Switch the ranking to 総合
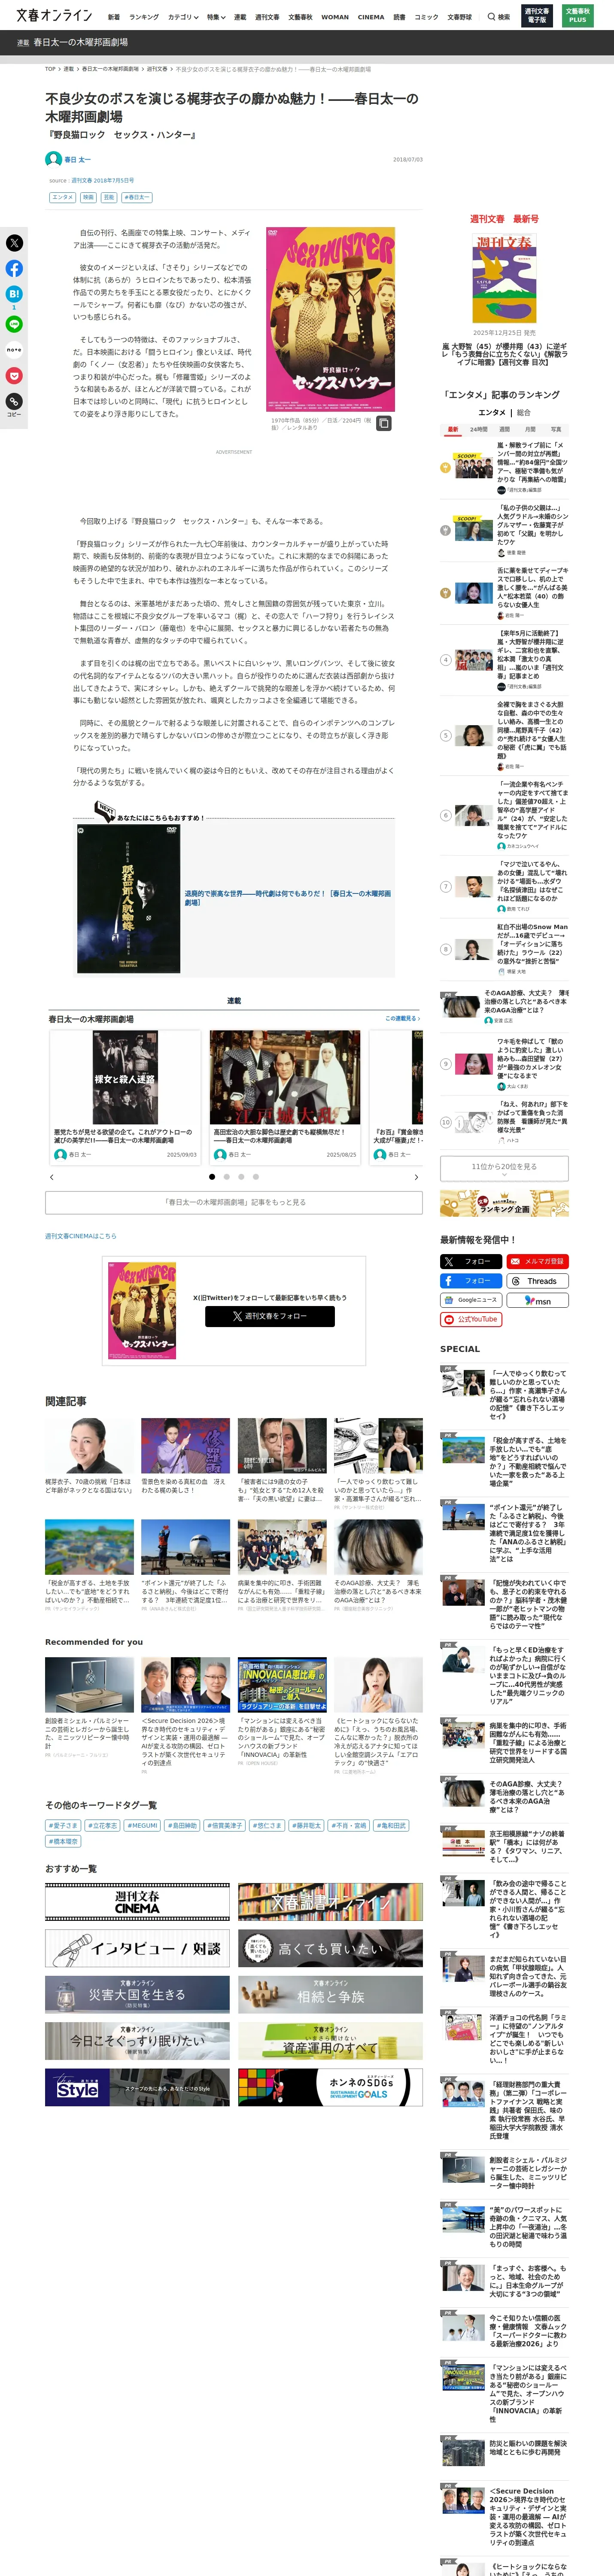 pos(524,412)
